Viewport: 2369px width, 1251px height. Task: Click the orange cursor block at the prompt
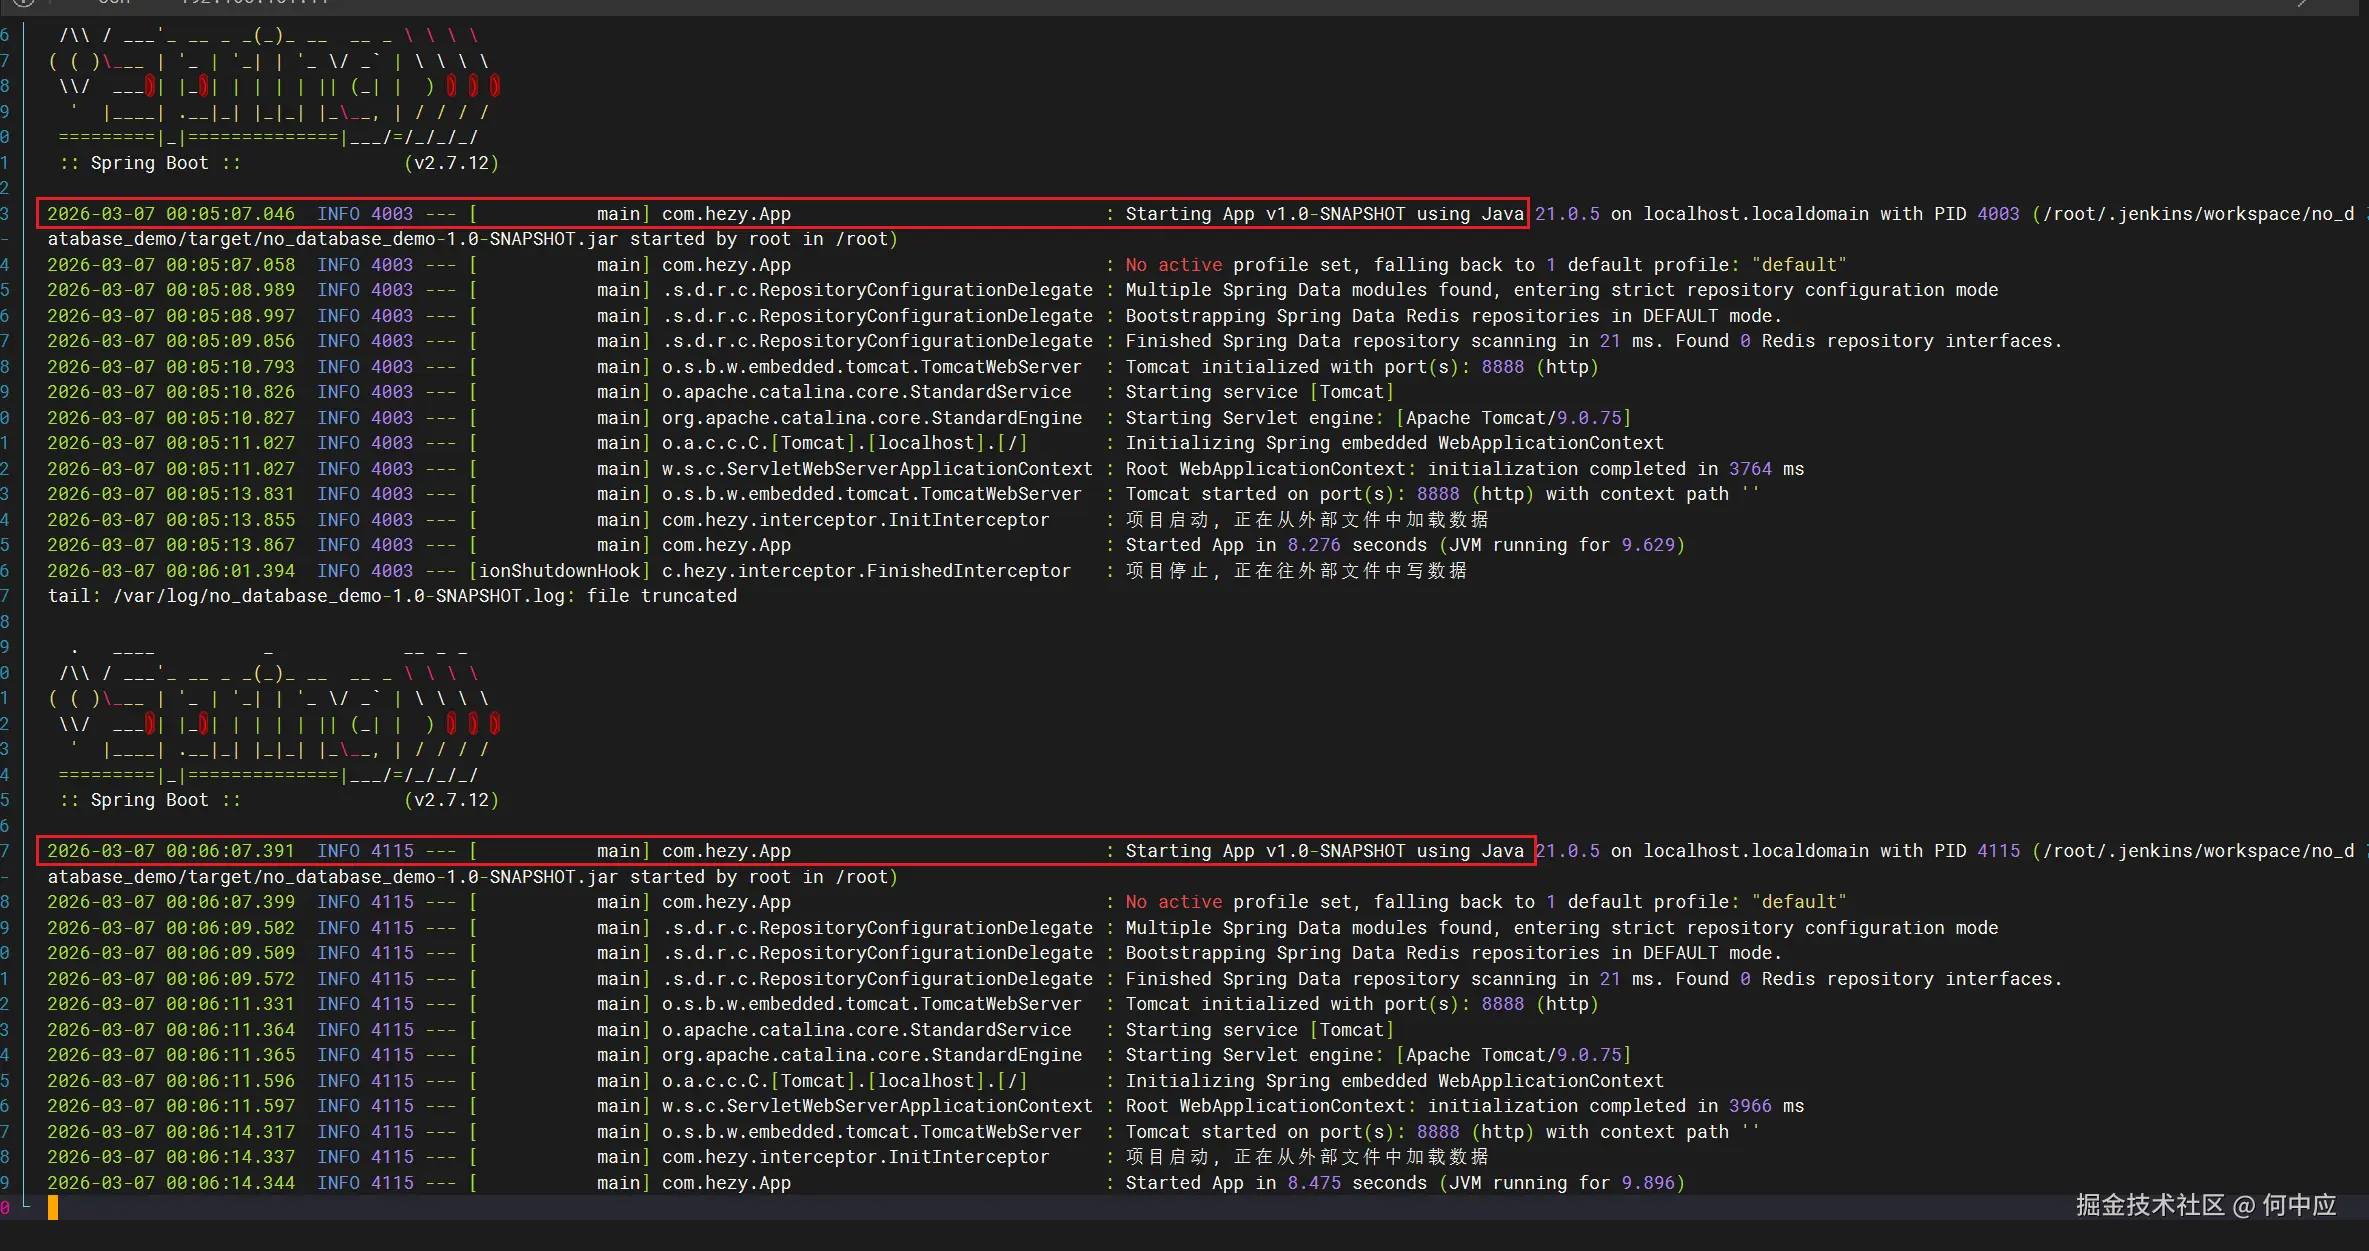coord(53,1208)
